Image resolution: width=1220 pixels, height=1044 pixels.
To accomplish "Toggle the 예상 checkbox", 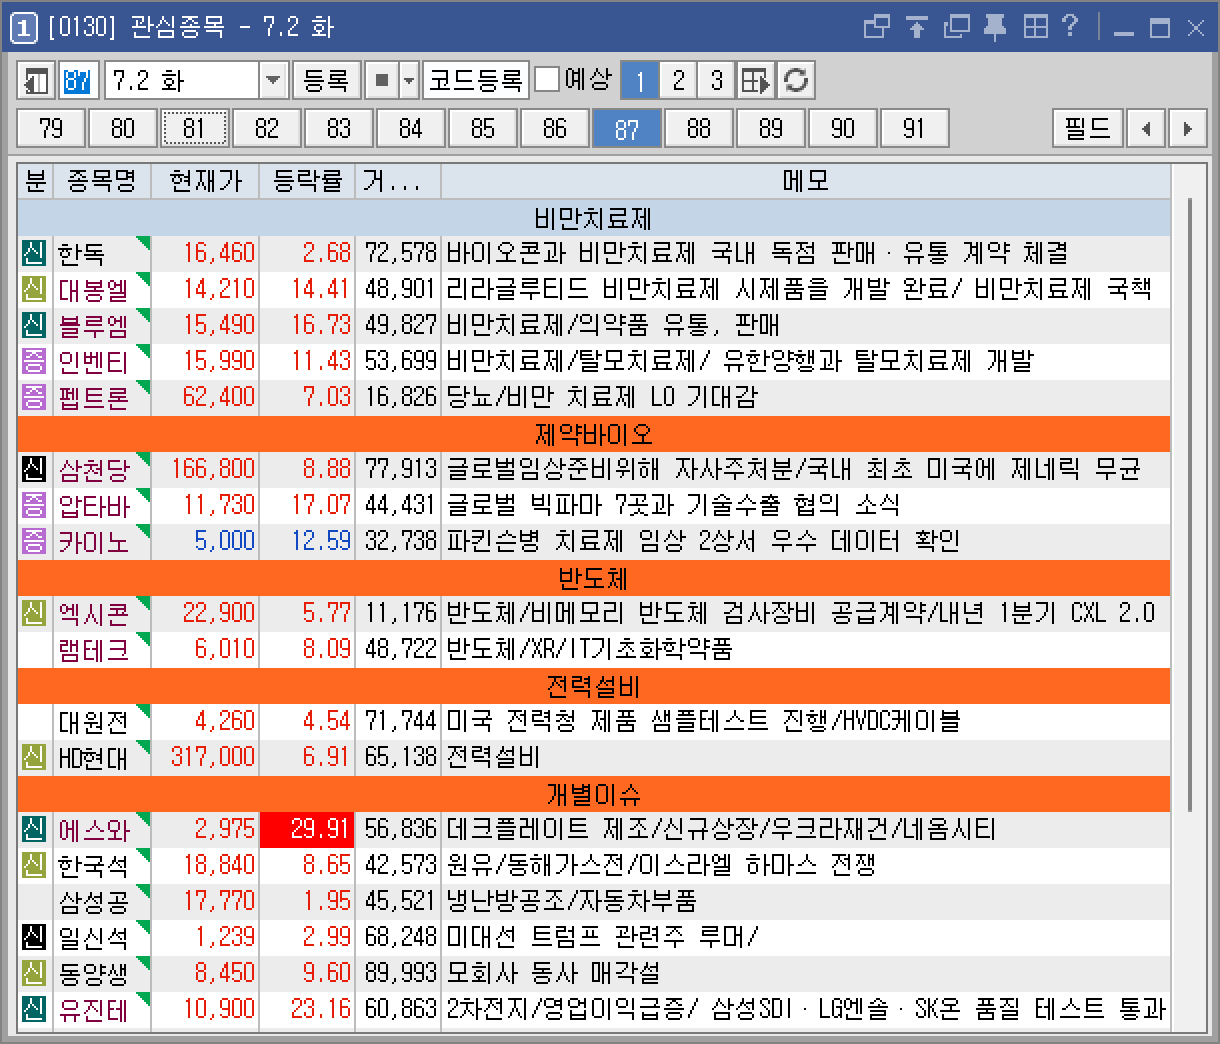I will (x=547, y=80).
